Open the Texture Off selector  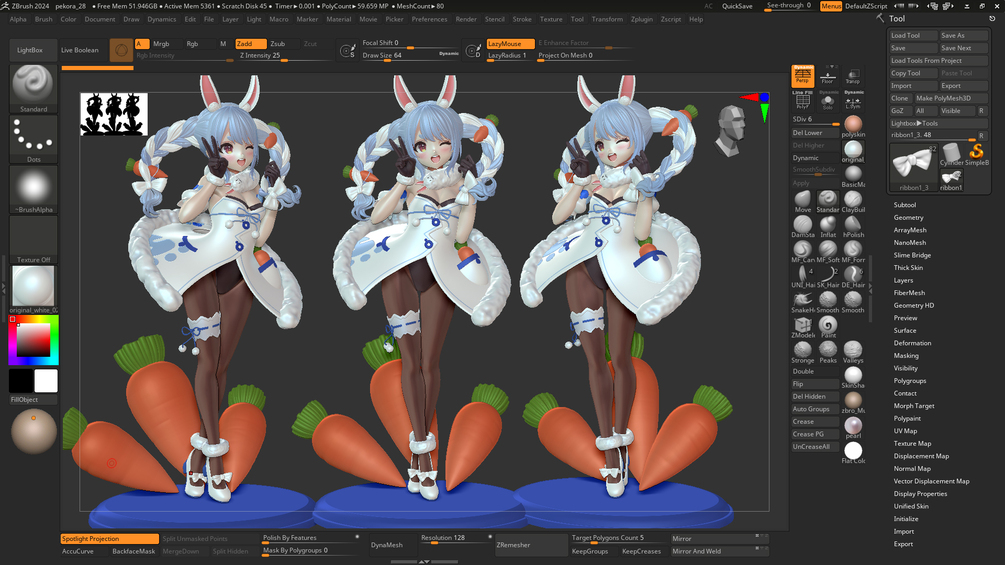[33, 240]
